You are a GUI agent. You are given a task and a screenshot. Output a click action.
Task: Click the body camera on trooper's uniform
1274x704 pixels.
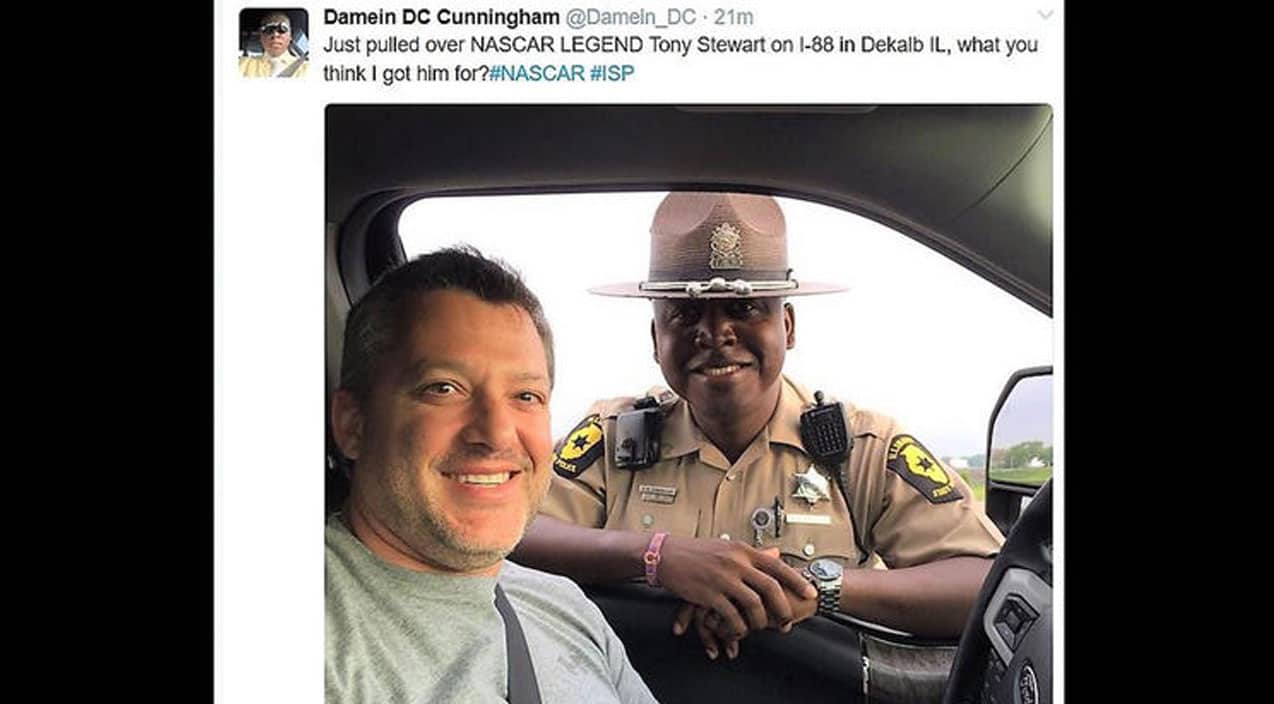[638, 433]
